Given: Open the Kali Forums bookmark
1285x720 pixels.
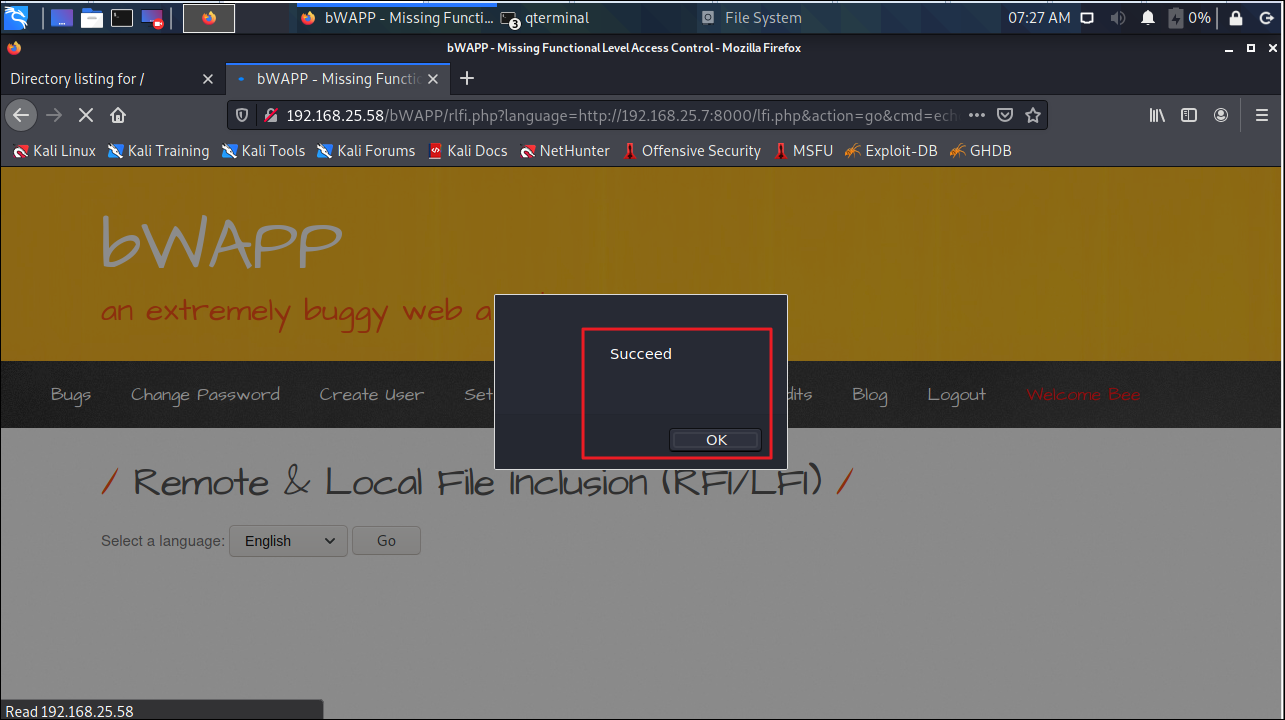Looking at the screenshot, I should [x=366, y=151].
